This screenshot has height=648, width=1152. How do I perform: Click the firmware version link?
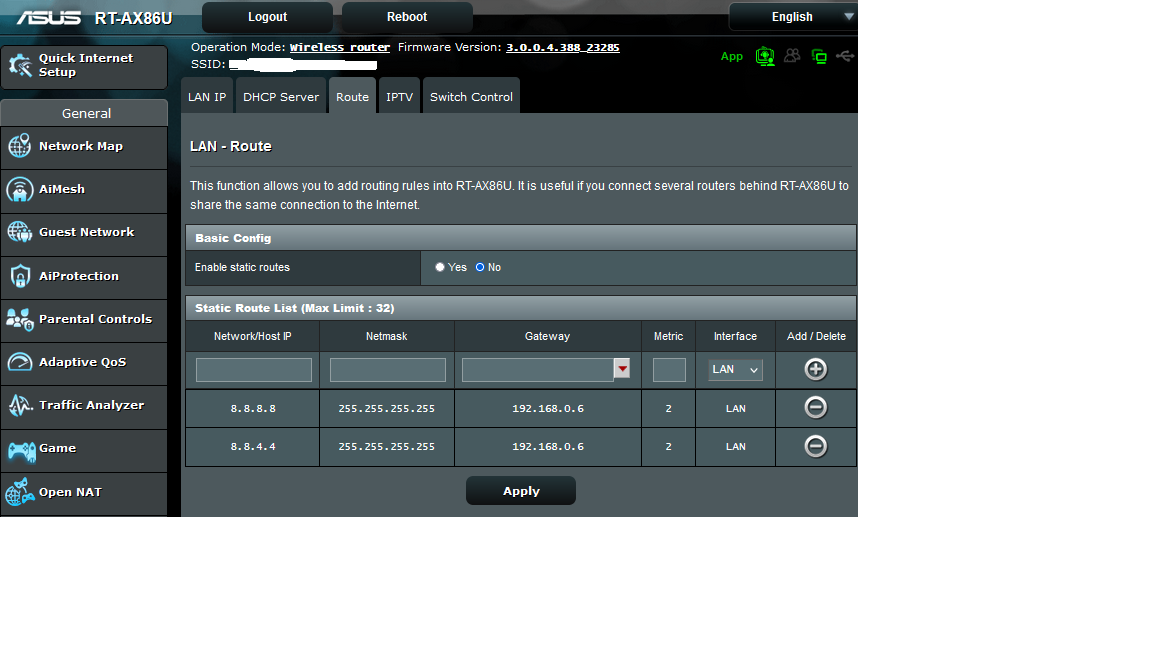[562, 47]
